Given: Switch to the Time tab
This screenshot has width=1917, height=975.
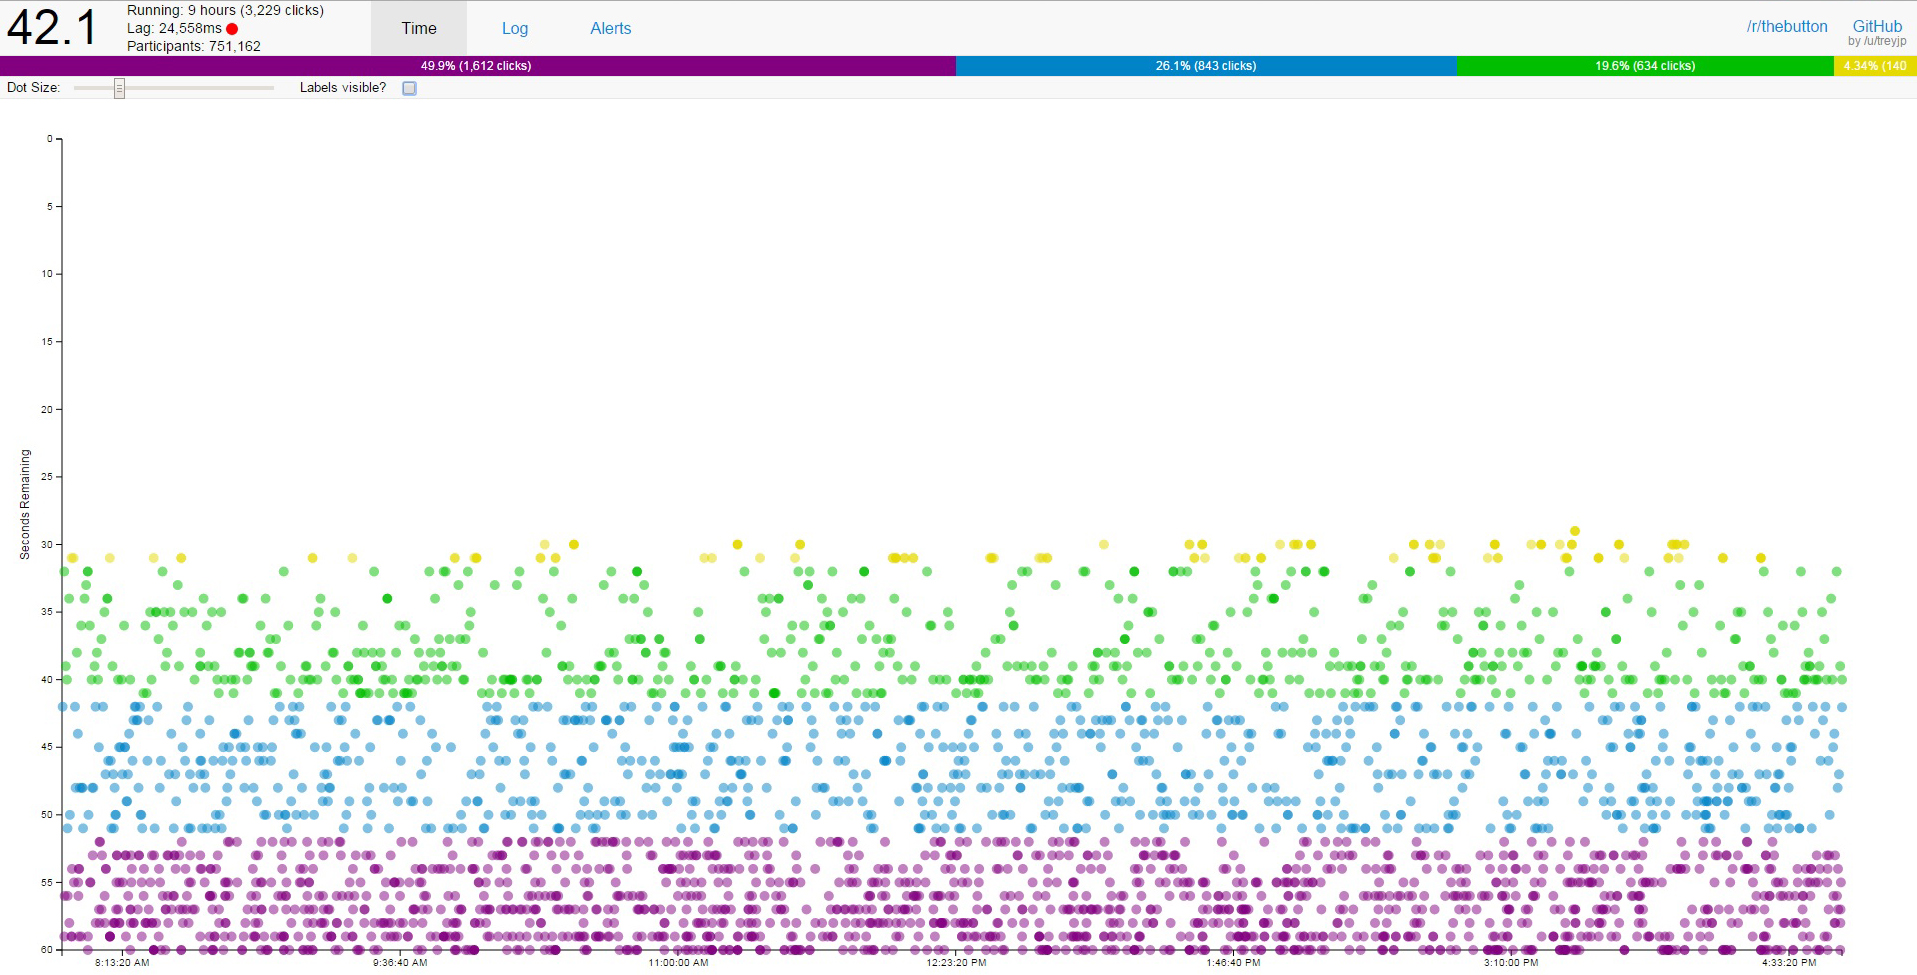Looking at the screenshot, I should coord(418,28).
